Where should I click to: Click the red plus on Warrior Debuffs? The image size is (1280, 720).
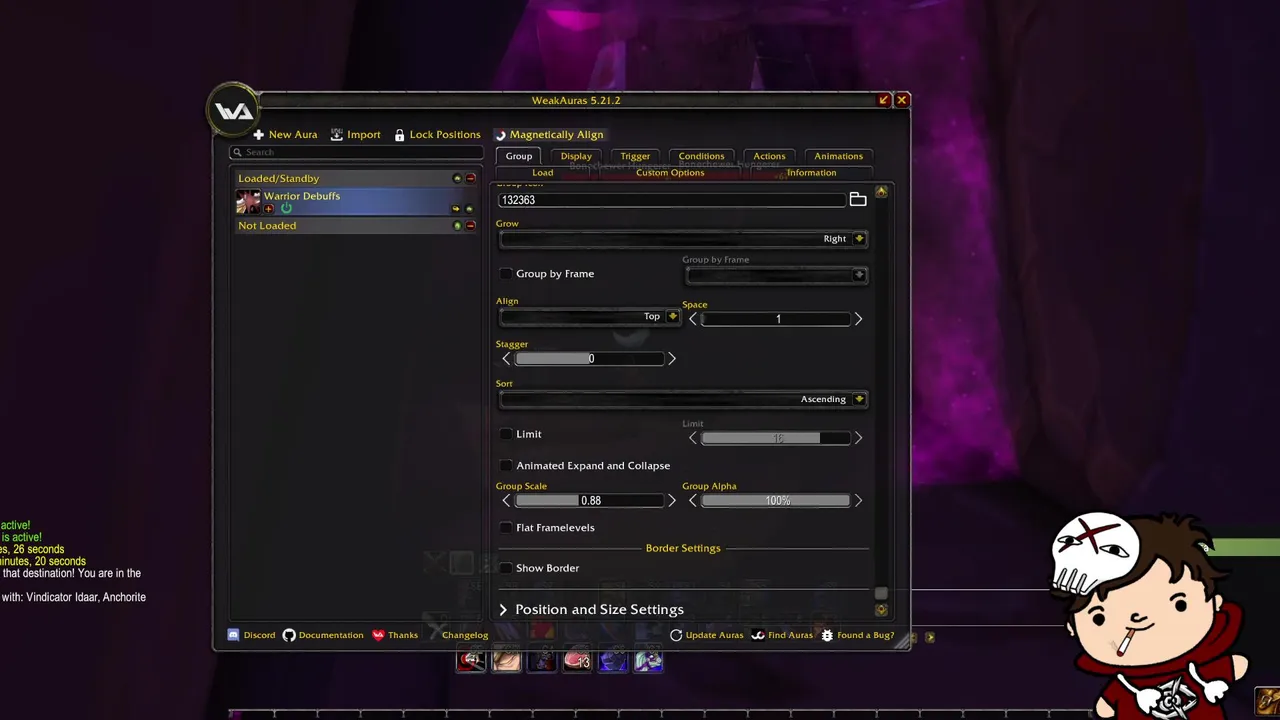point(268,209)
